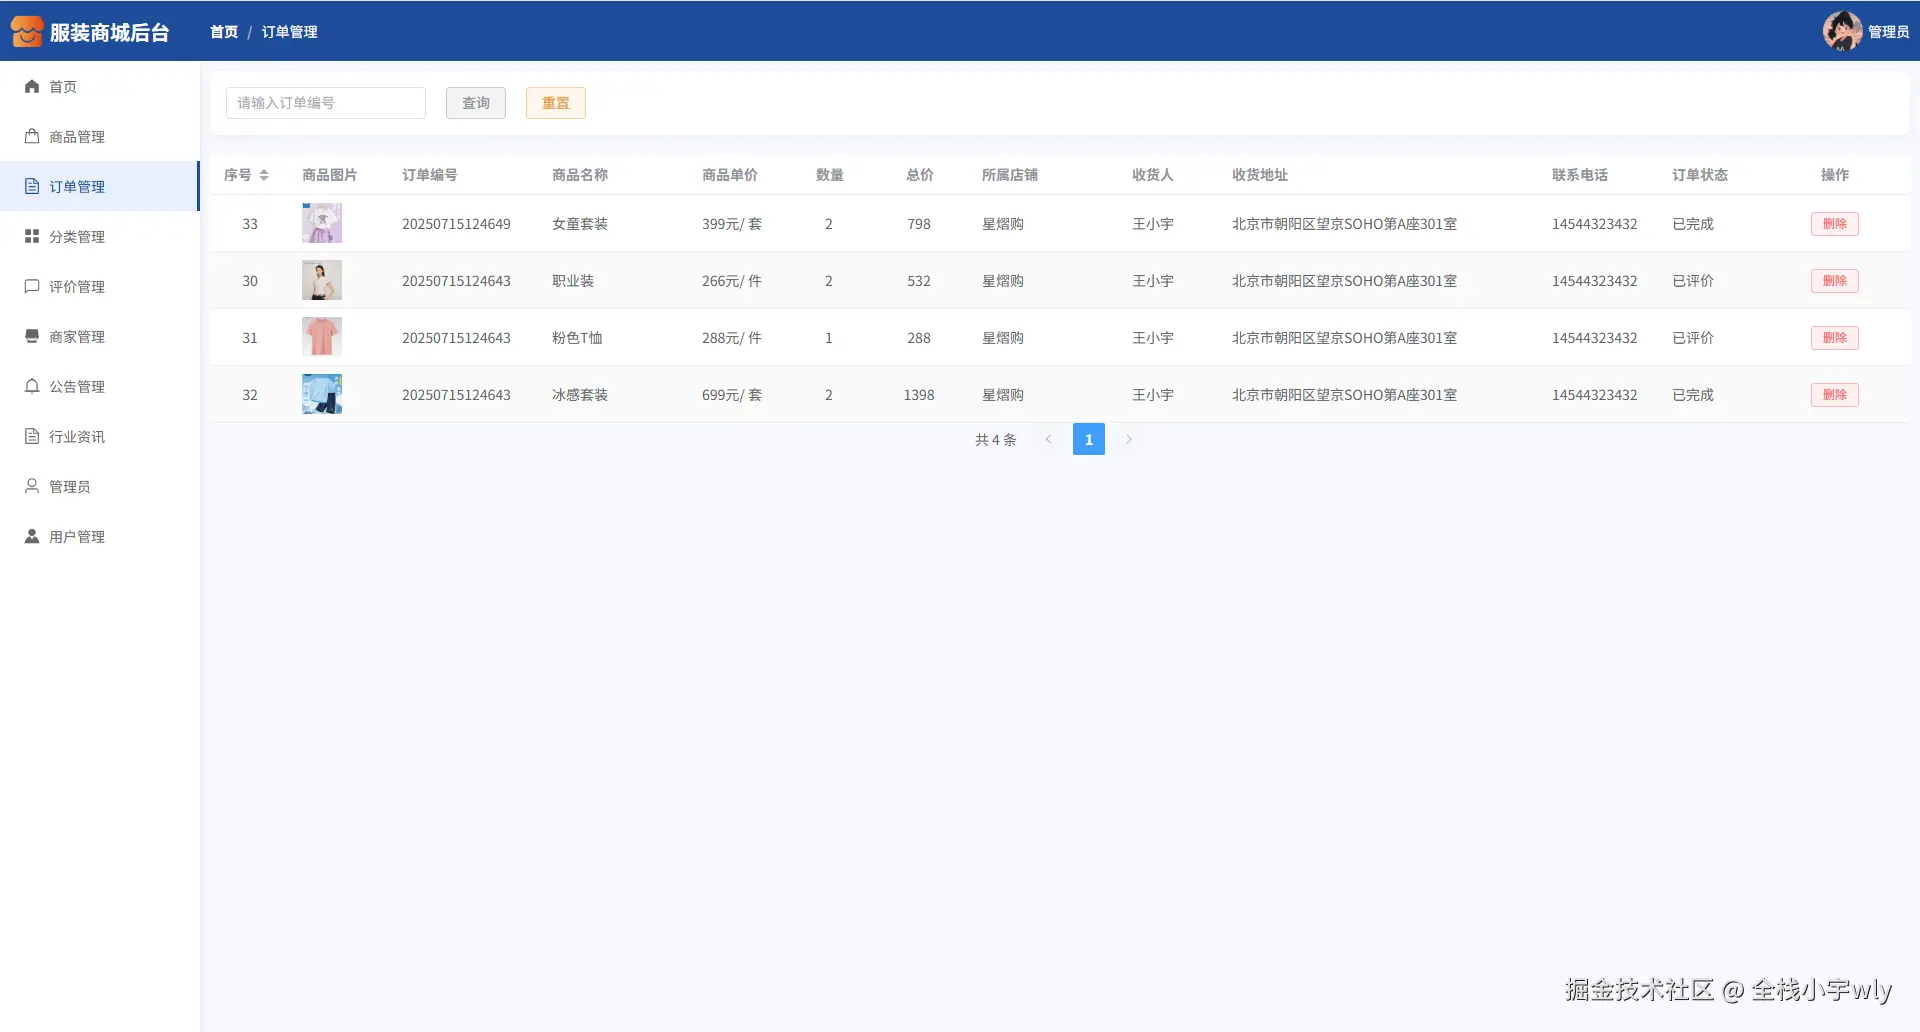1920x1032 pixels.
Task: Delete the 粉色T恤 order
Action: pos(1834,338)
